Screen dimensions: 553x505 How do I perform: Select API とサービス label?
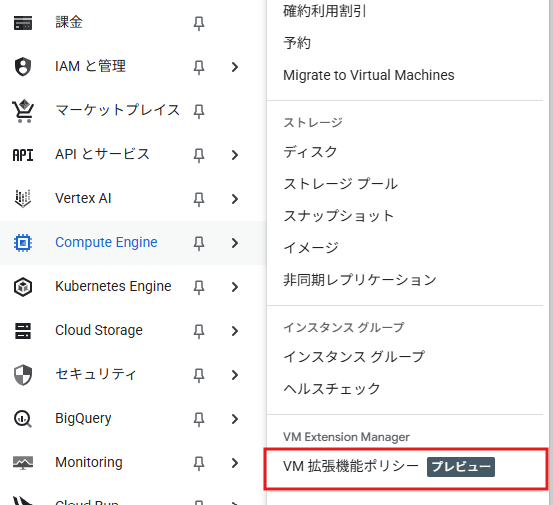(x=102, y=154)
